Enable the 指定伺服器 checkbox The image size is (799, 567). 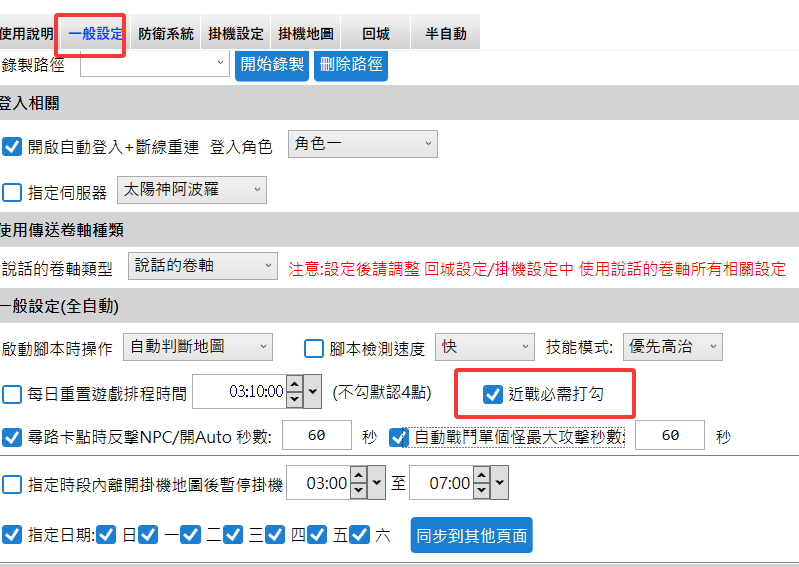coord(12,192)
